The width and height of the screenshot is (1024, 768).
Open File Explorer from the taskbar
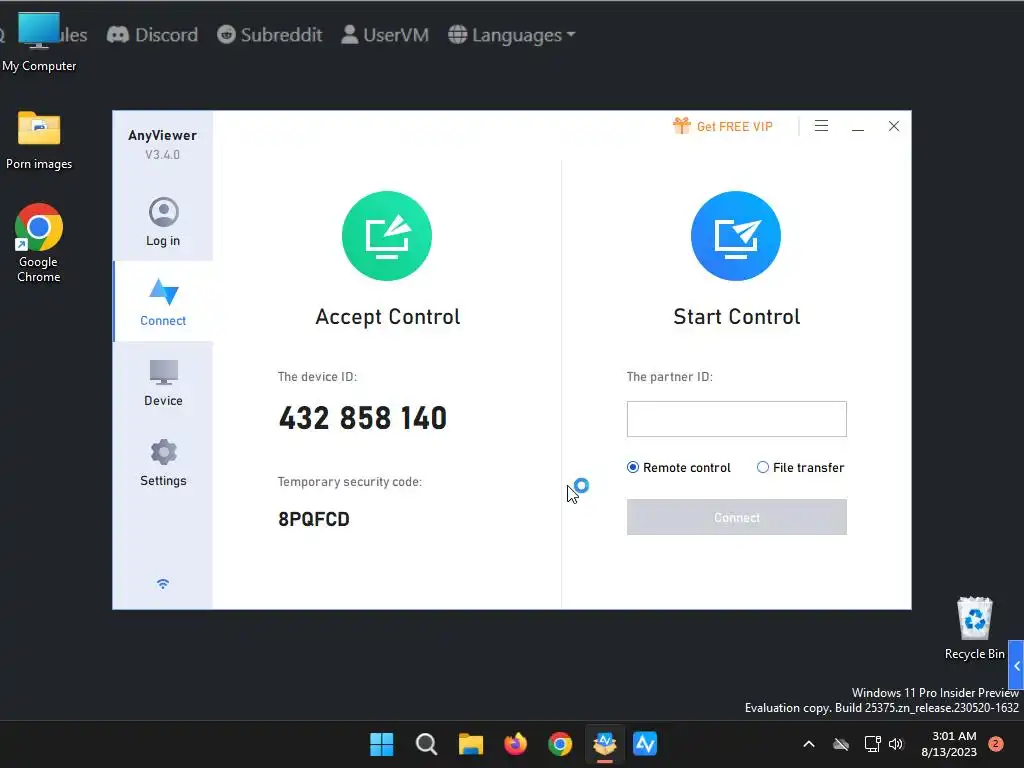(x=470, y=744)
